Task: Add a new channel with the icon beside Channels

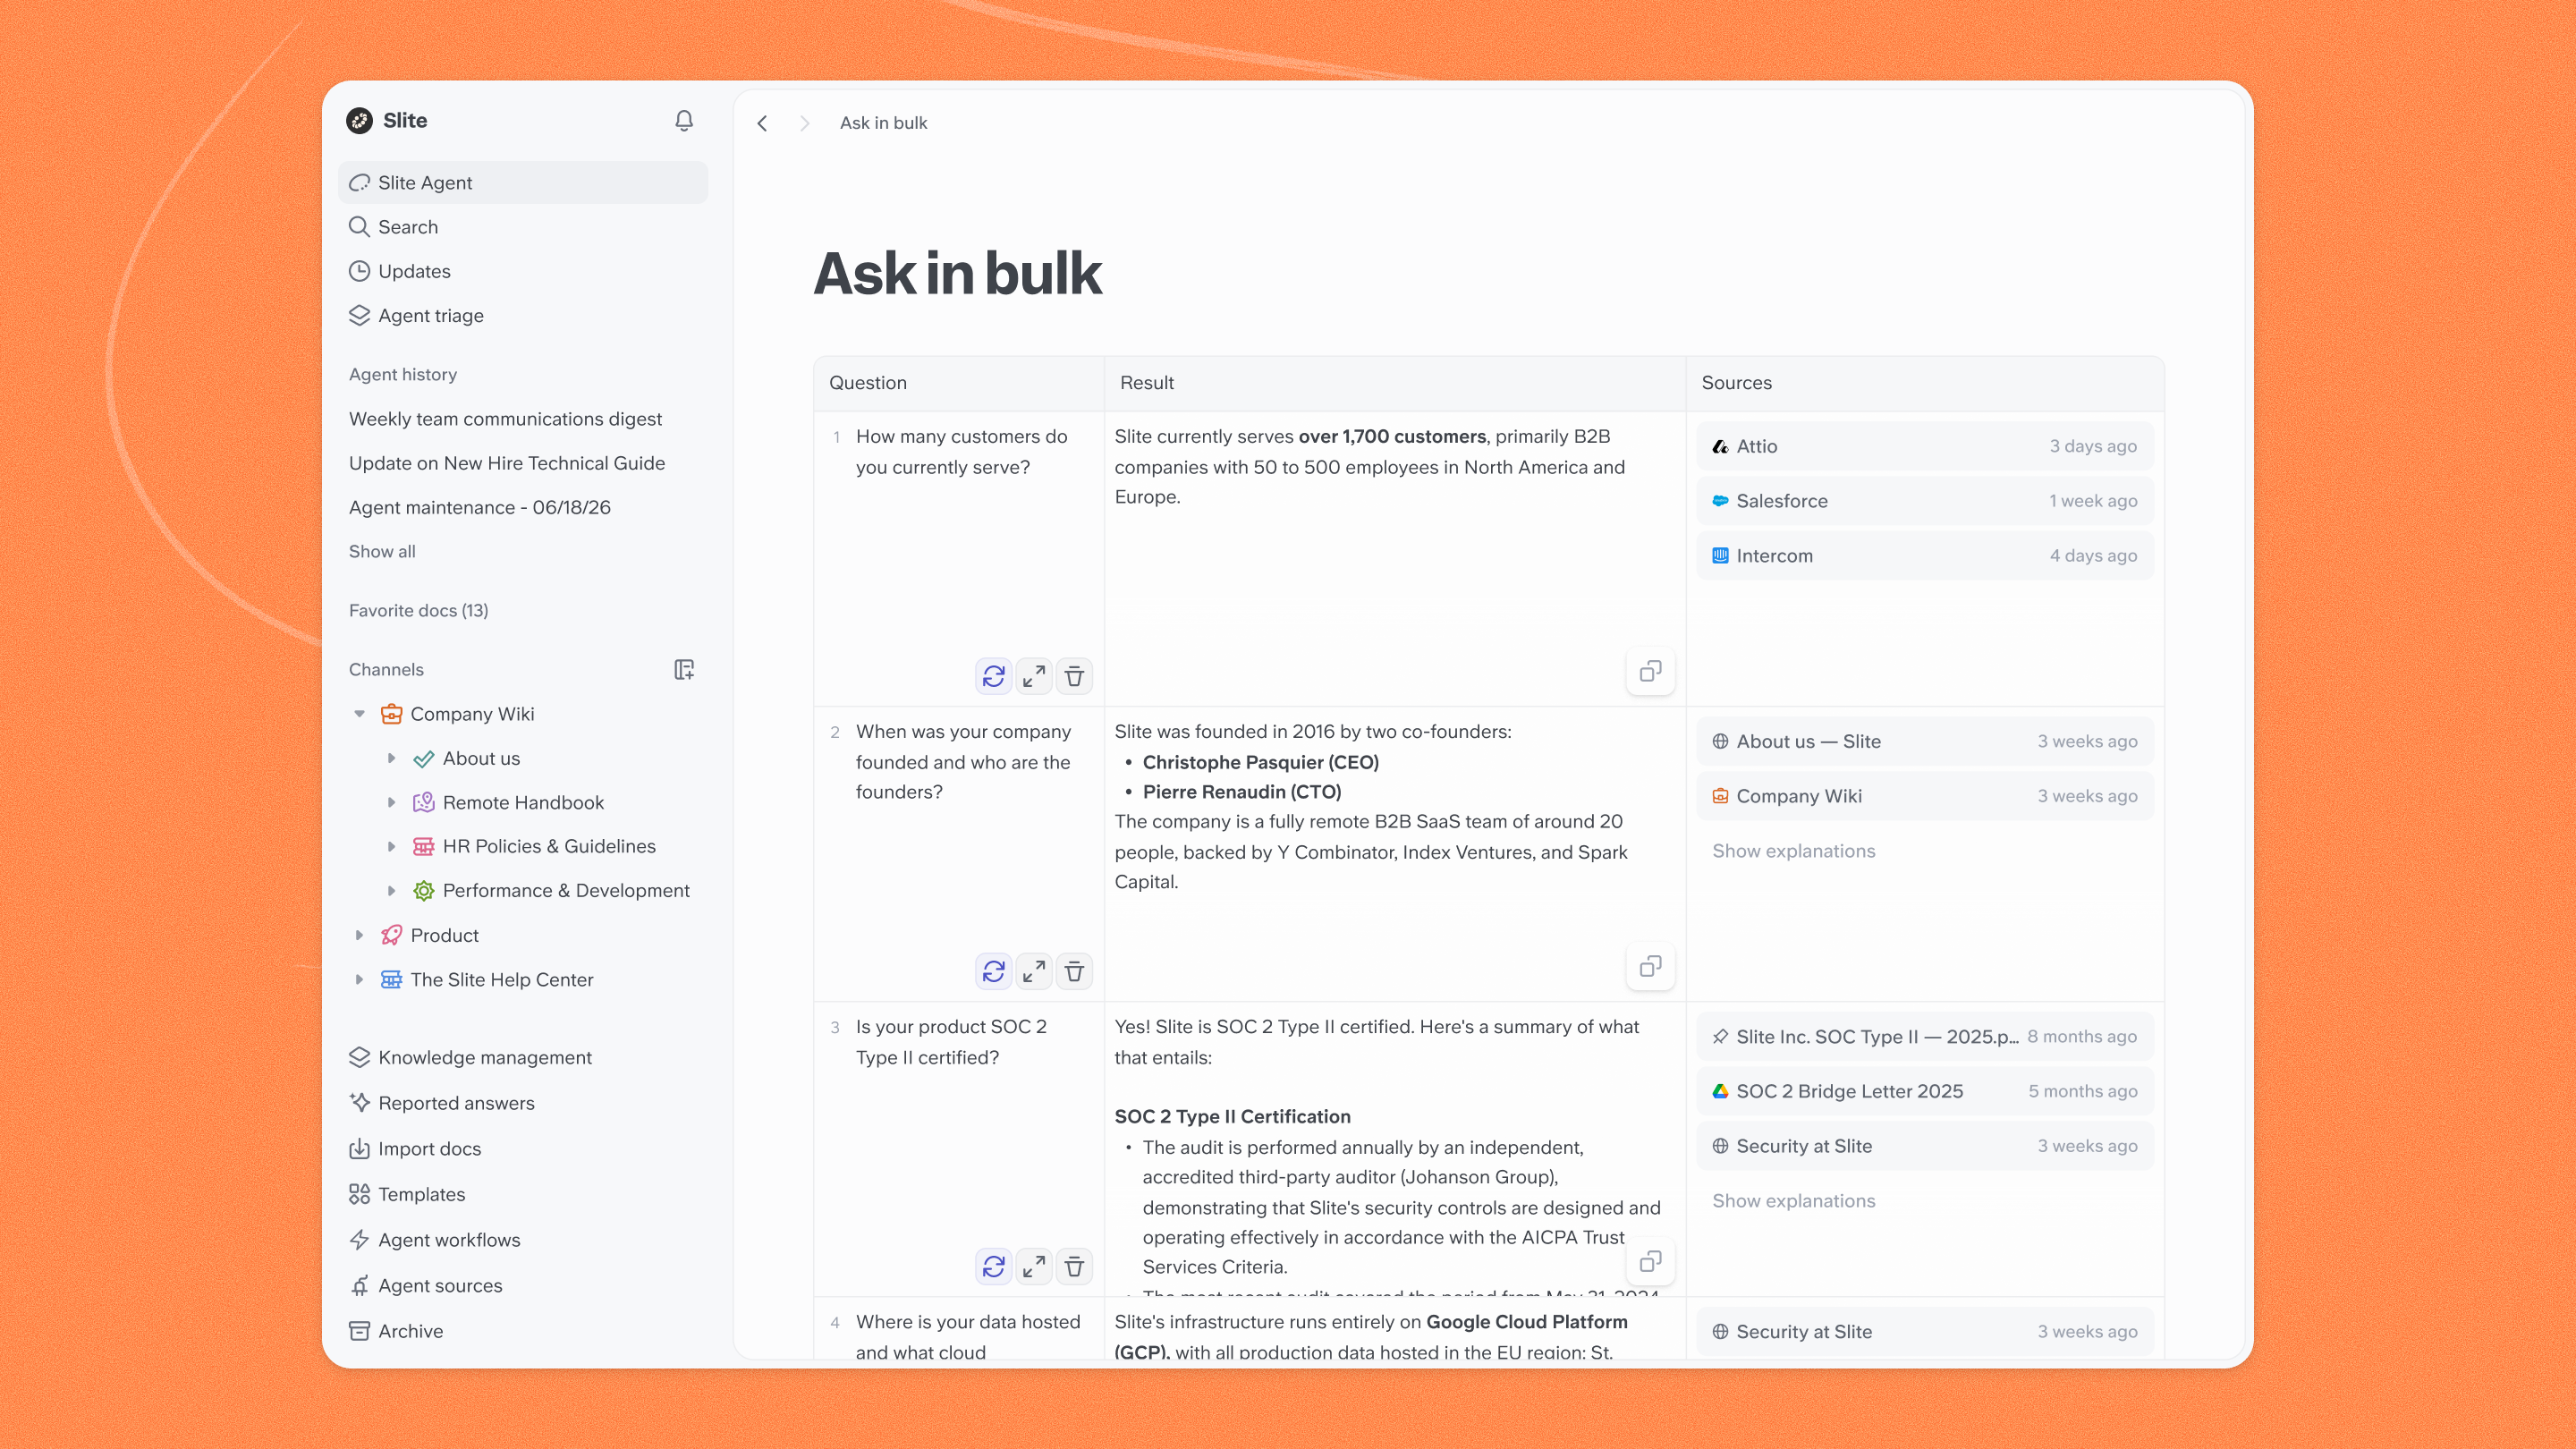Action: click(x=684, y=669)
